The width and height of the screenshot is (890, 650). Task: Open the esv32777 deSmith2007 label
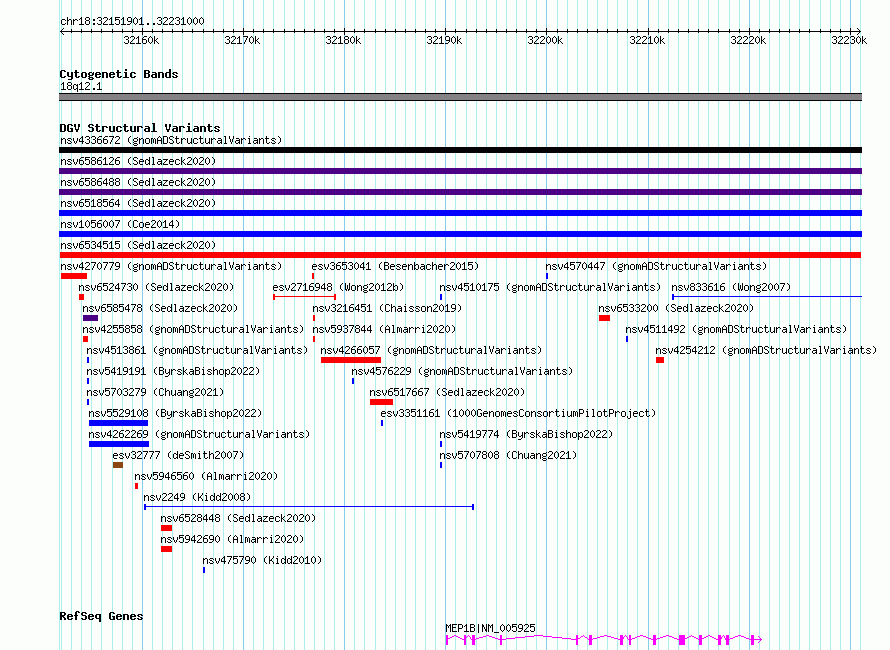pos(178,455)
